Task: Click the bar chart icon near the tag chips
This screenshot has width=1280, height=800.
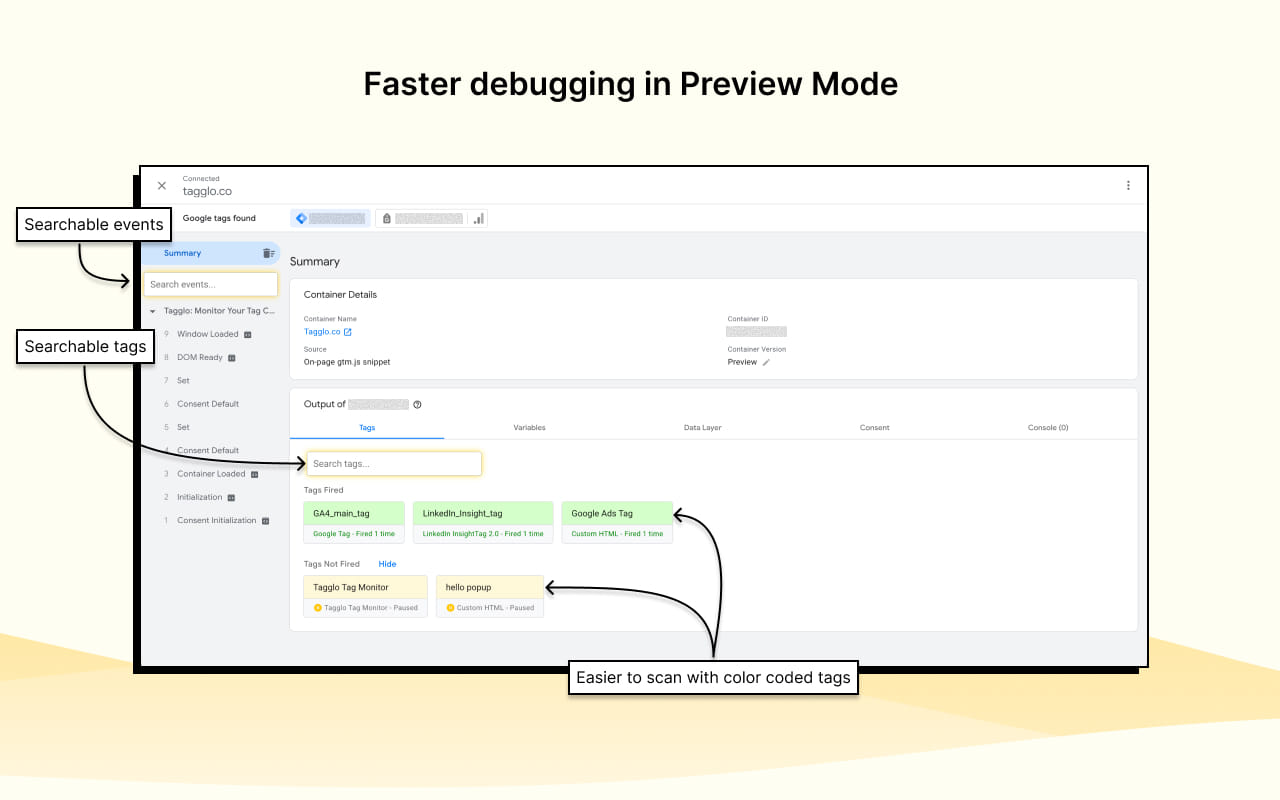Action: (x=477, y=217)
